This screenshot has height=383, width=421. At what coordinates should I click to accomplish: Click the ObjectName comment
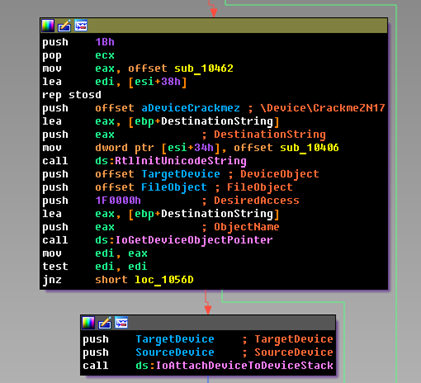246,227
